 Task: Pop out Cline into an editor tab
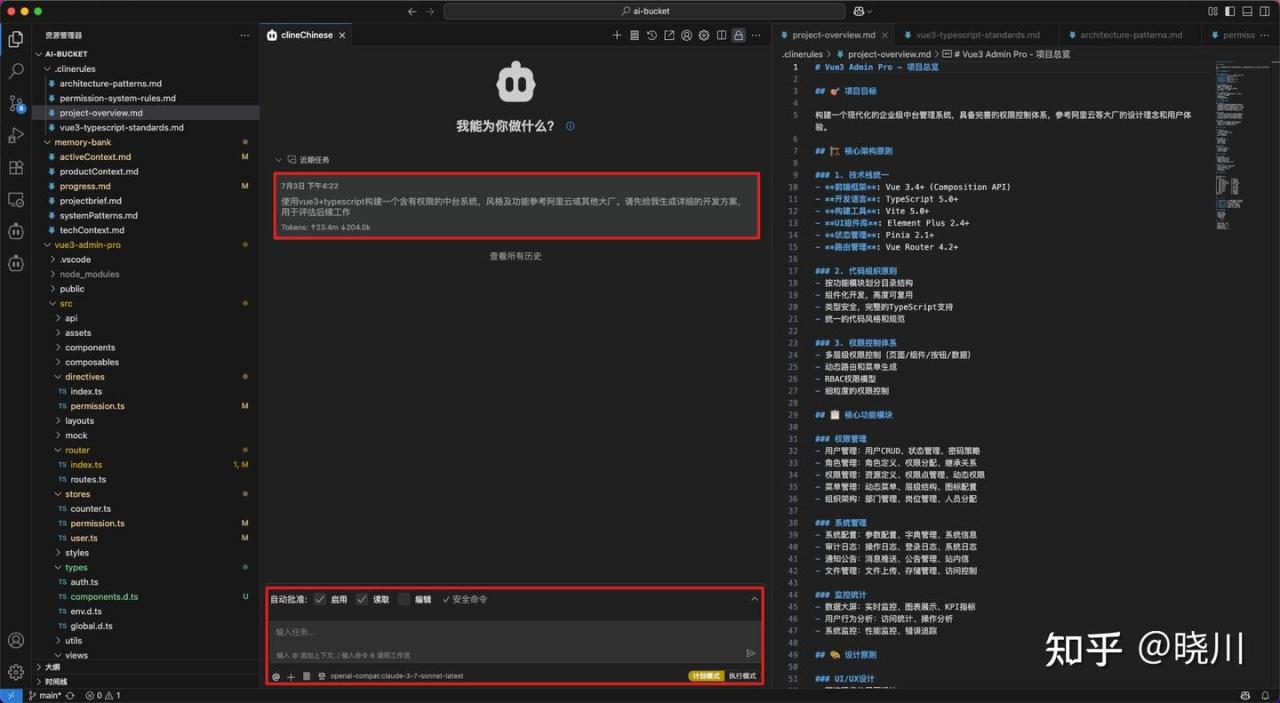pos(669,35)
